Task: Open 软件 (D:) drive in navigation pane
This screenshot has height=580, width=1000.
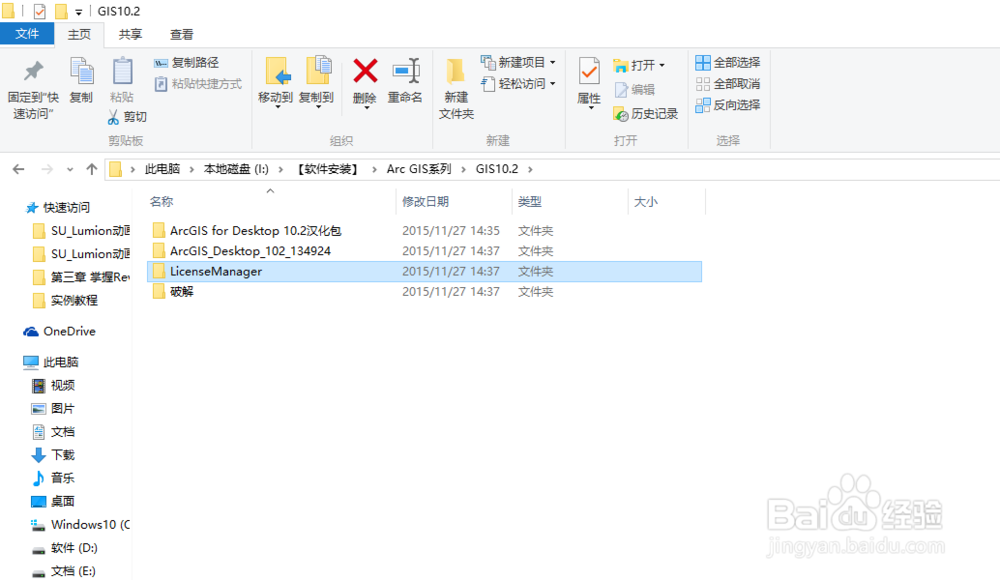Action: 65,547
